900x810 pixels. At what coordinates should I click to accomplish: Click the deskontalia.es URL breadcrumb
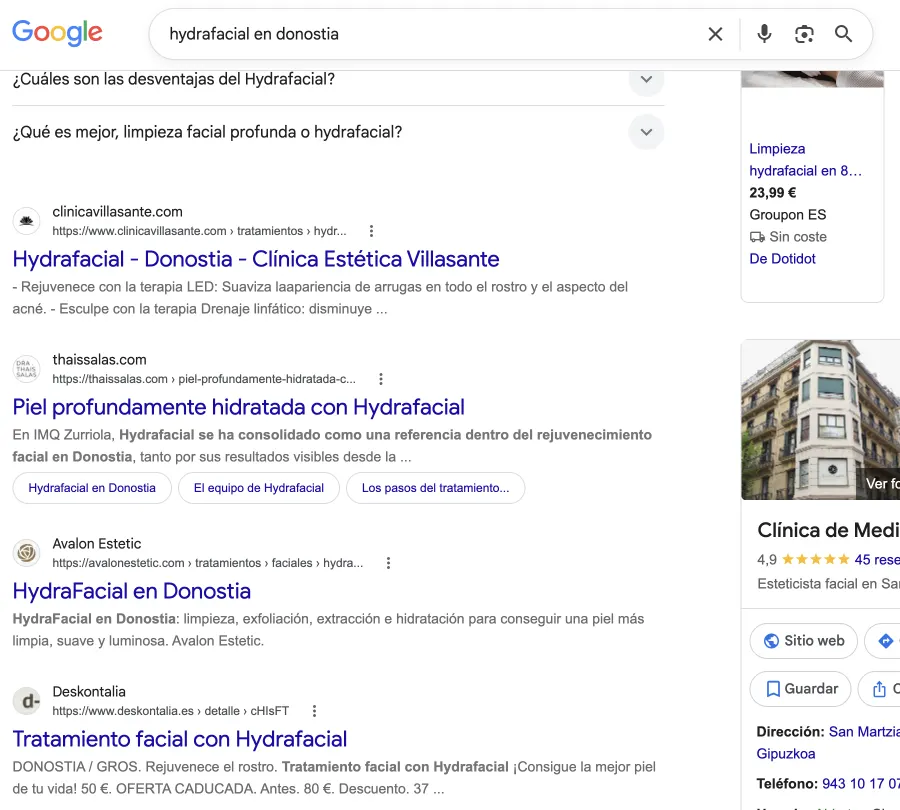point(170,711)
